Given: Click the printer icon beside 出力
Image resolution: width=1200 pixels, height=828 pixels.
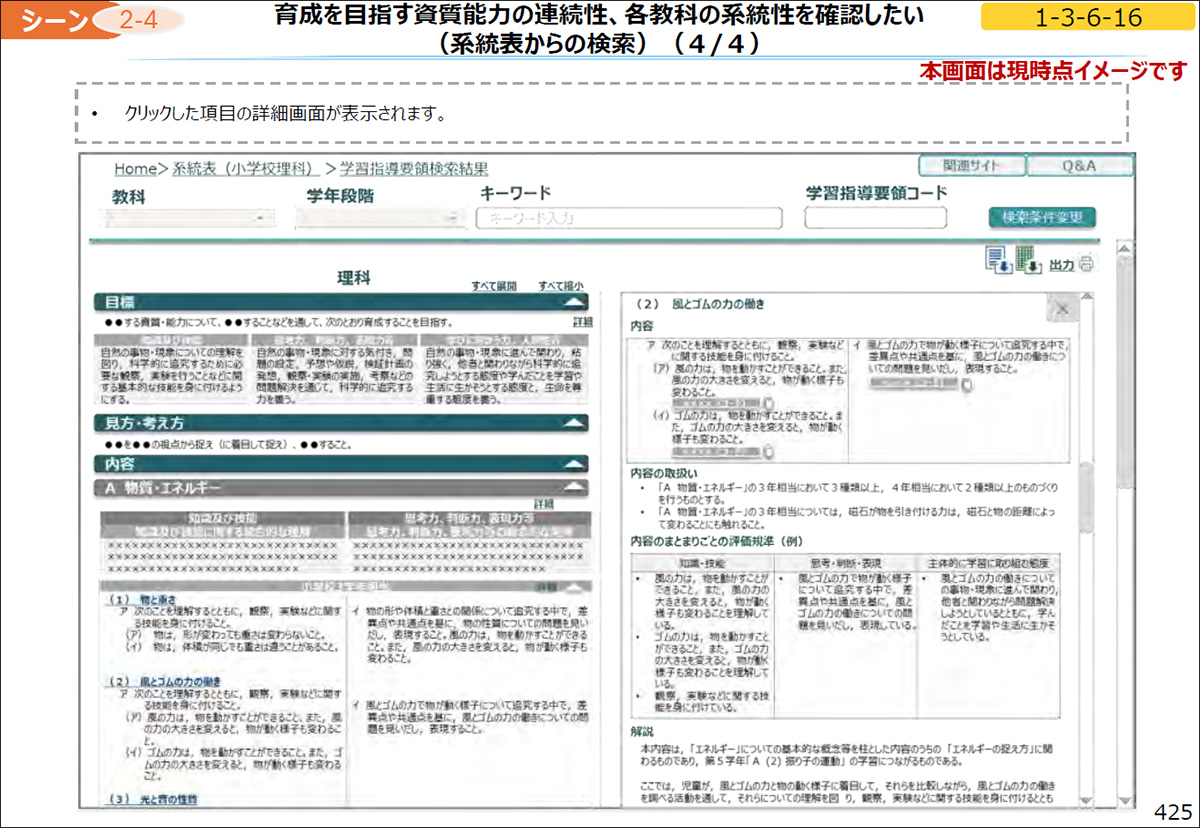Looking at the screenshot, I should [x=1087, y=266].
